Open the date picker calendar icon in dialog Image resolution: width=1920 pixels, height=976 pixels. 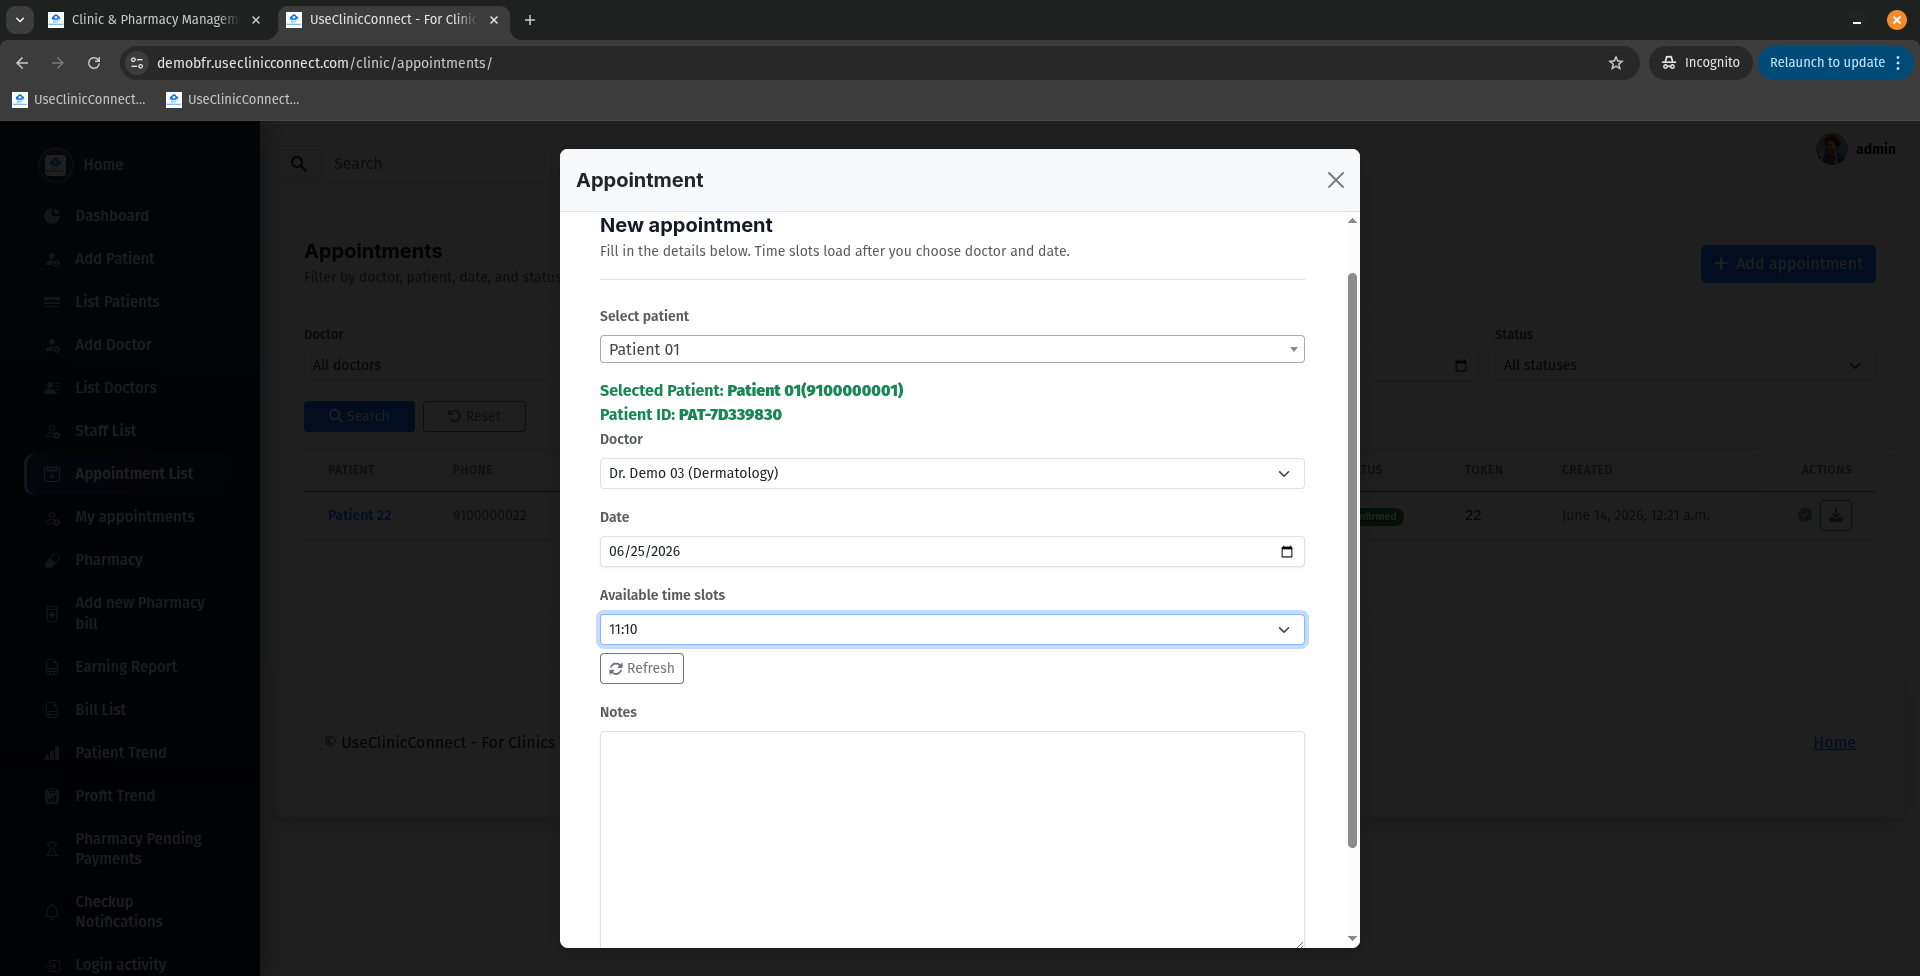click(1286, 551)
